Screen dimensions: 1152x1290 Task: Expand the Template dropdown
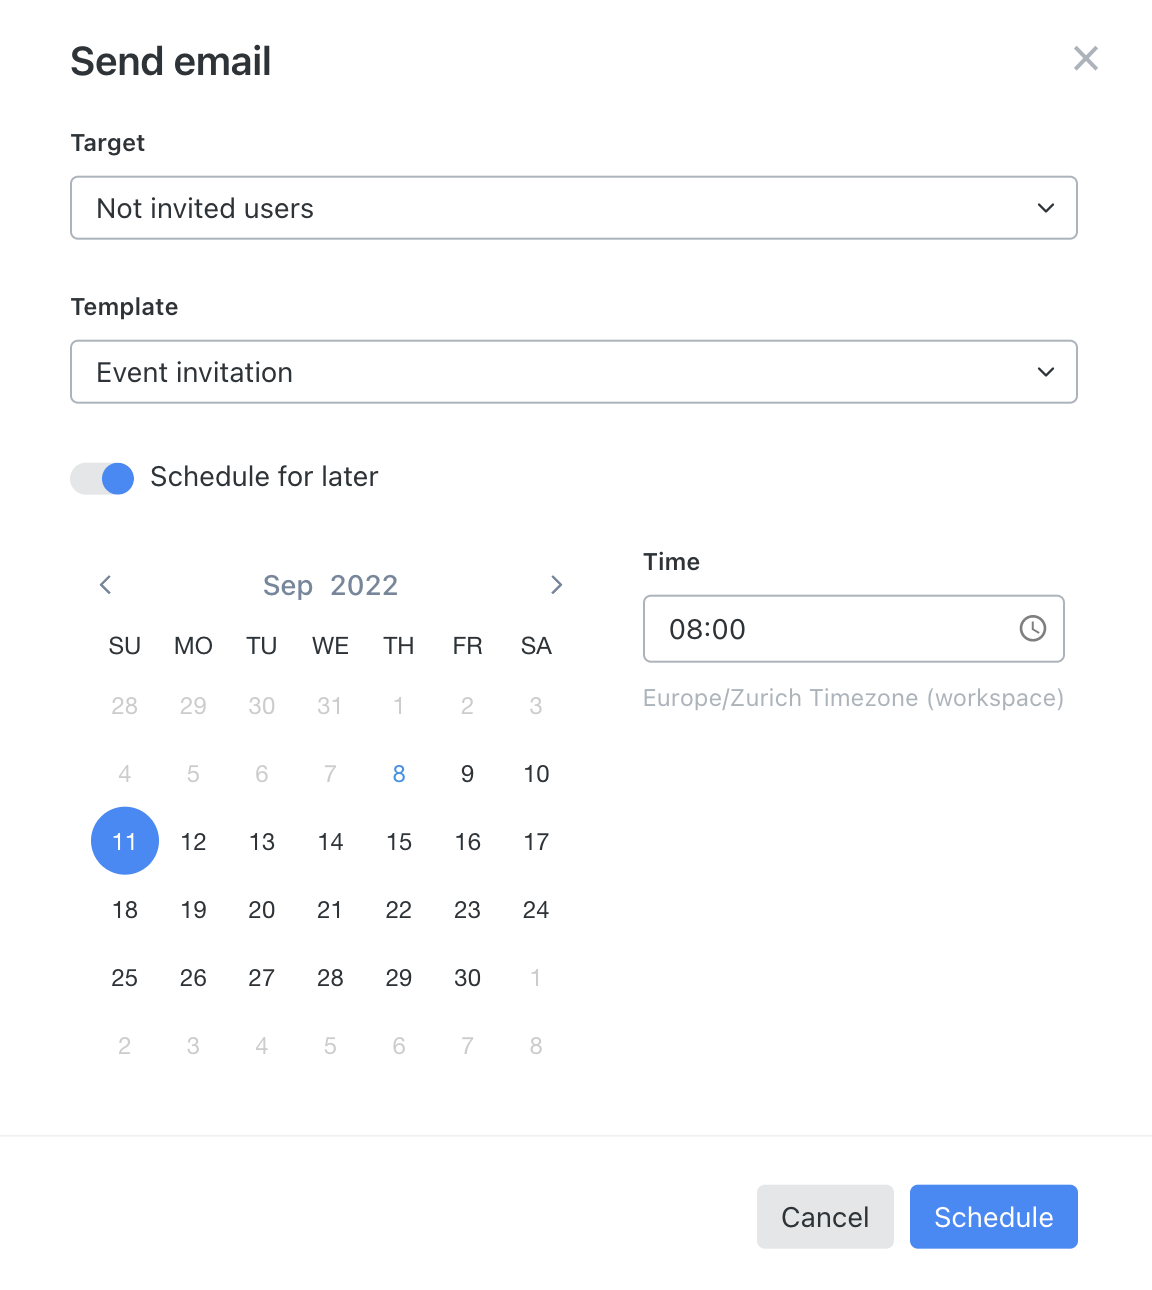(574, 372)
